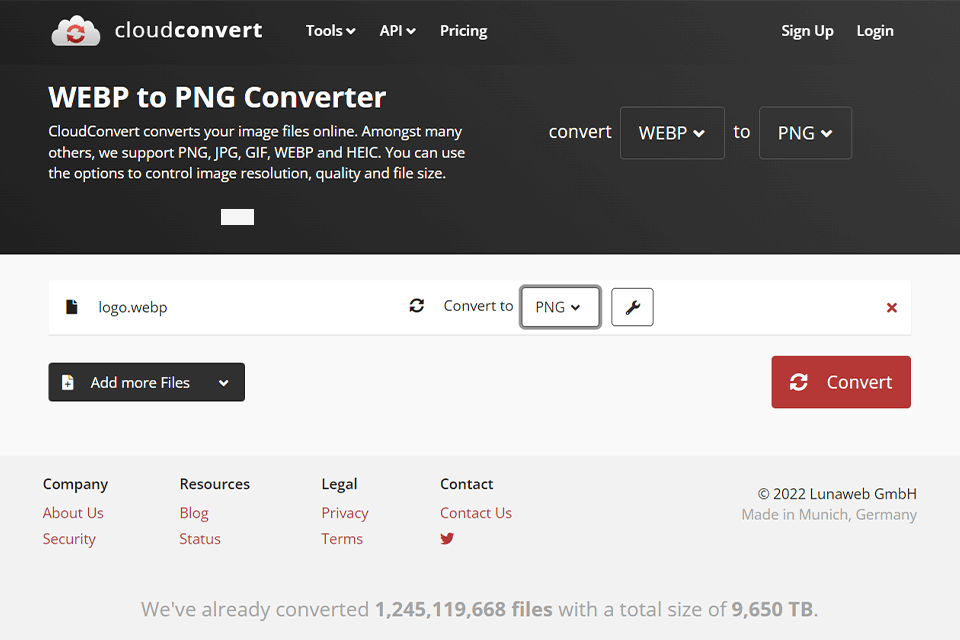Check the Status page link
This screenshot has width=960, height=640.
click(200, 539)
